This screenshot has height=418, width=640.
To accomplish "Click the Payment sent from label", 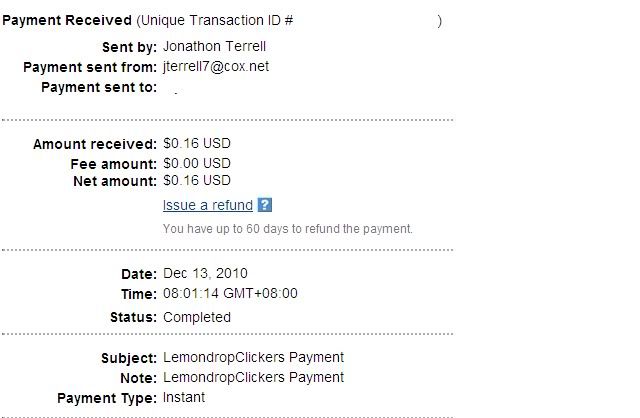I will [90, 67].
